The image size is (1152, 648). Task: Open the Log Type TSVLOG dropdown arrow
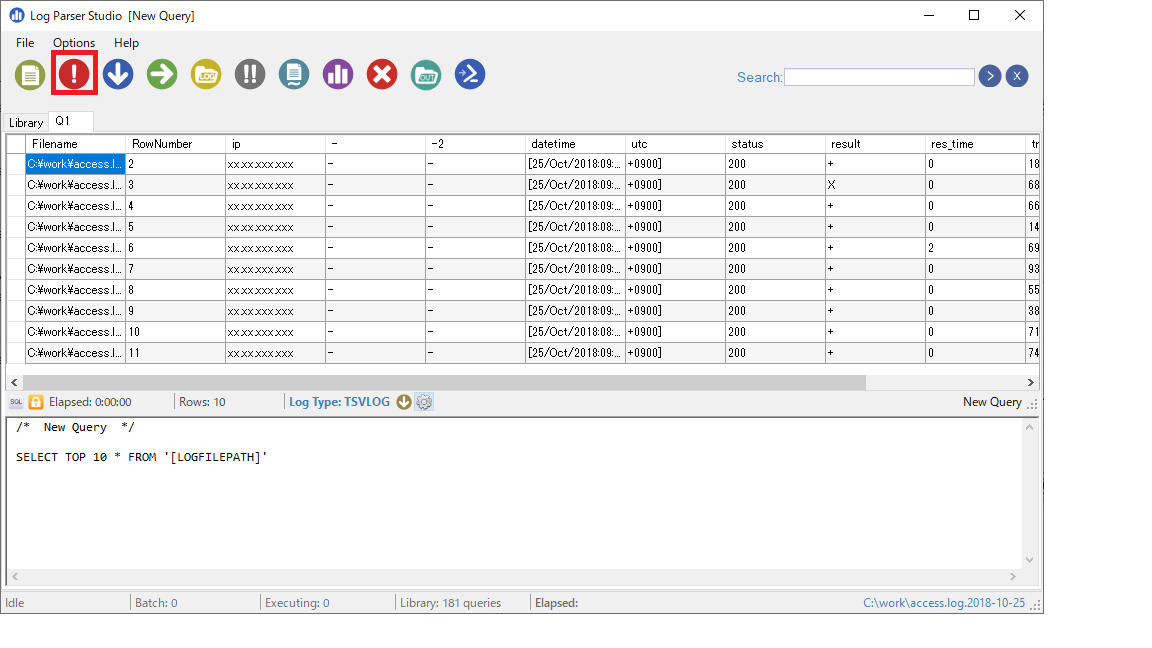coord(404,402)
